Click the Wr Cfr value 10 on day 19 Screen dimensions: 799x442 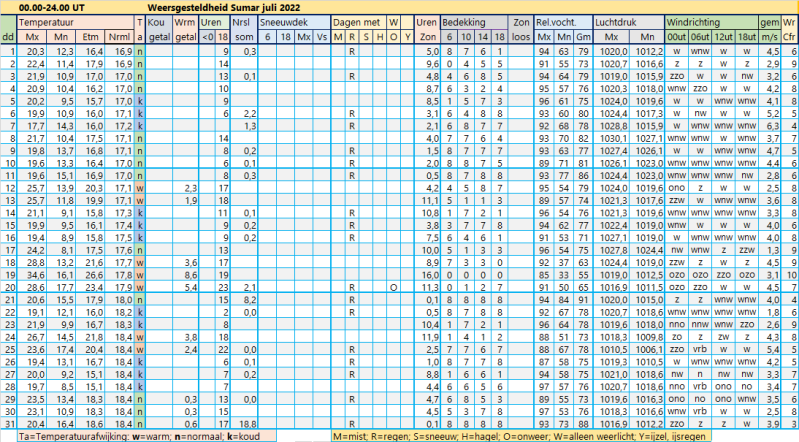(791, 275)
